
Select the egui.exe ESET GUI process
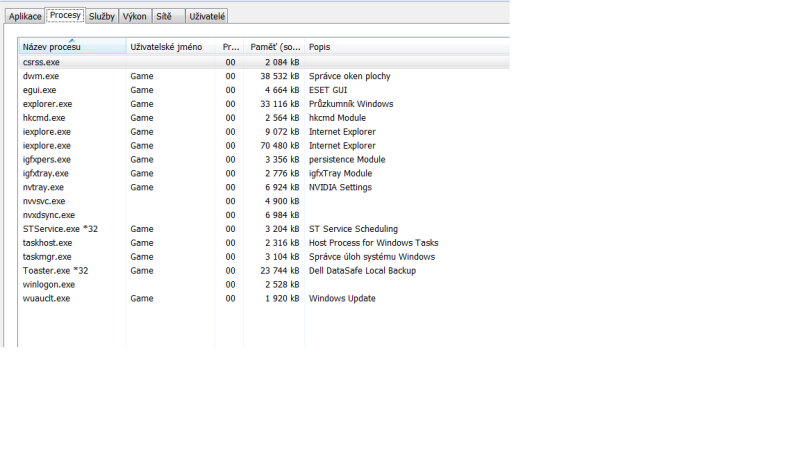40,90
